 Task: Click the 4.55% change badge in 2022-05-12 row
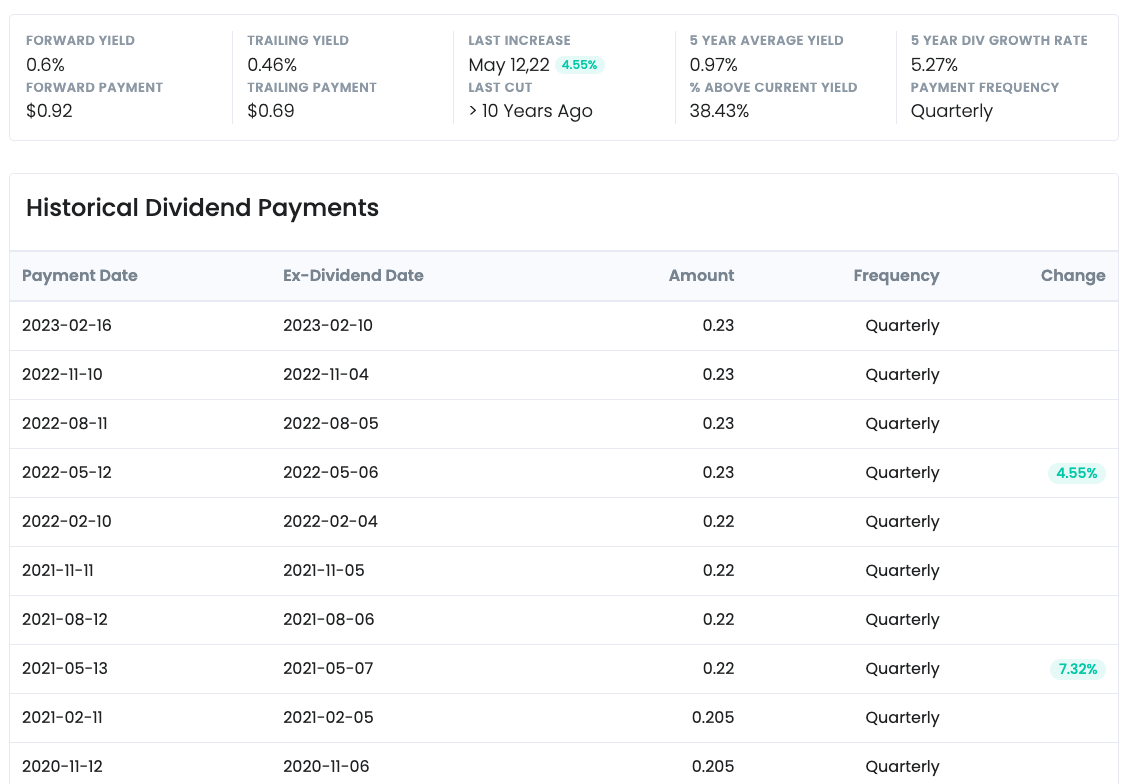pyautogui.click(x=1076, y=473)
